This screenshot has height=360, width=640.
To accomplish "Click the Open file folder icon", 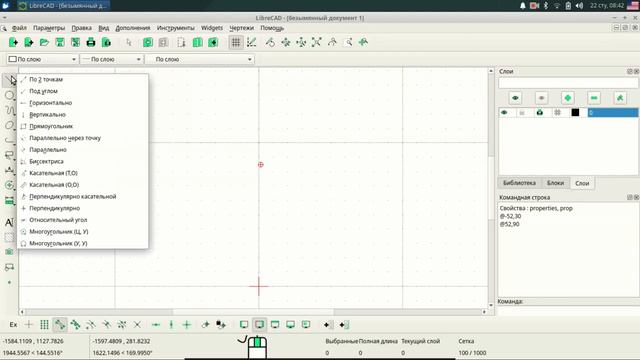I will click(x=44, y=42).
